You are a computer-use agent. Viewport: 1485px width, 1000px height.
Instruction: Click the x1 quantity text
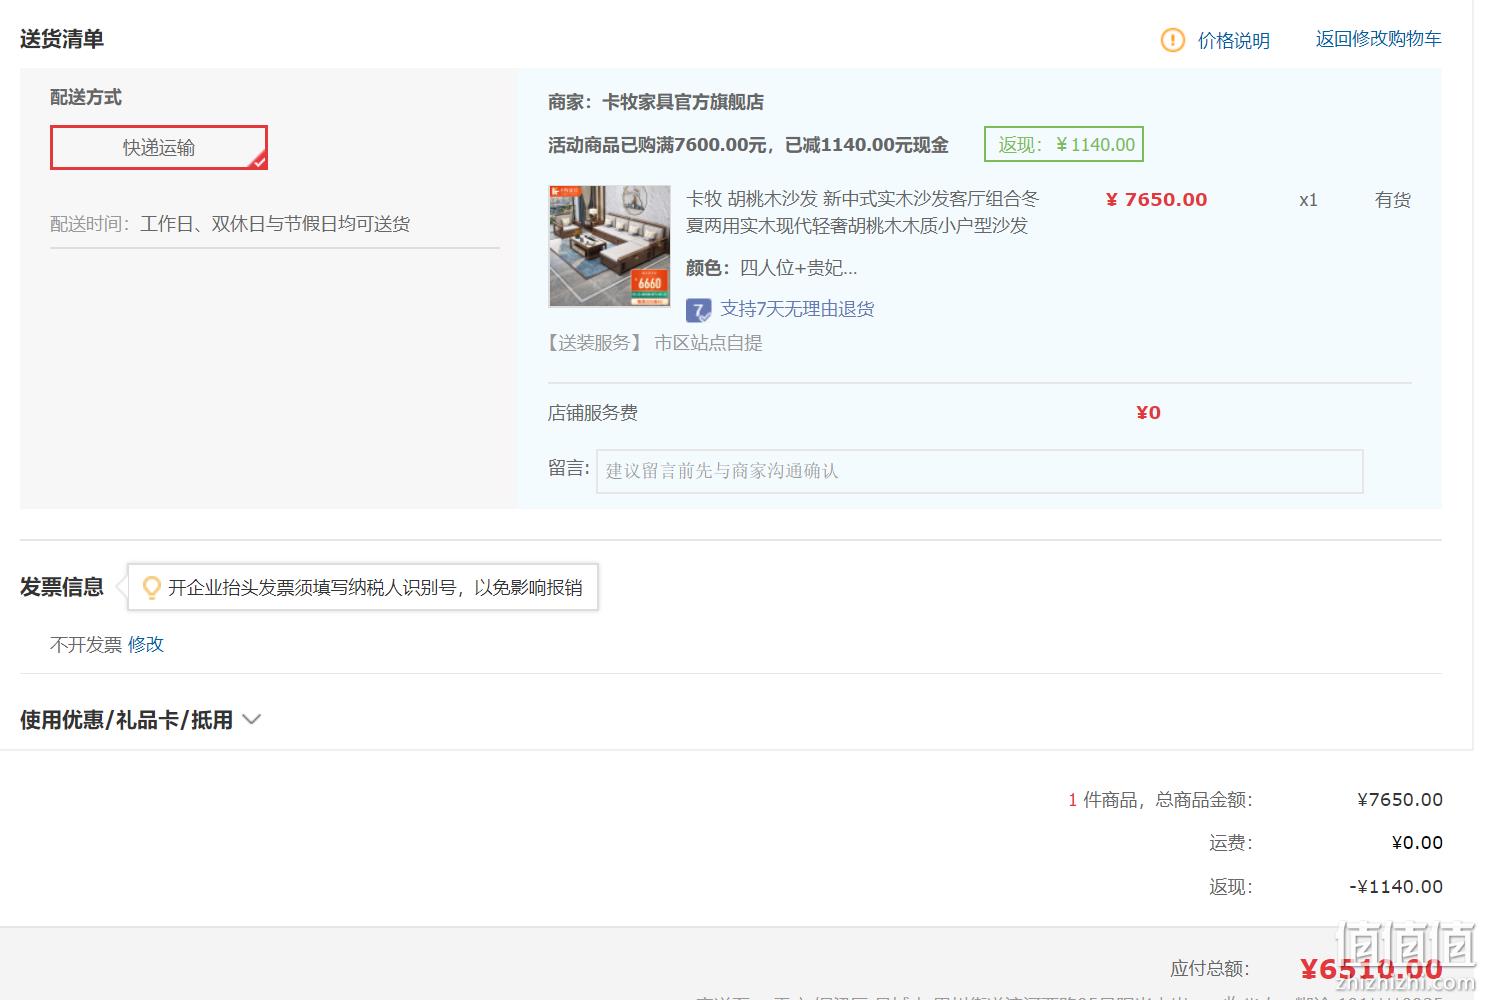(x=1308, y=200)
